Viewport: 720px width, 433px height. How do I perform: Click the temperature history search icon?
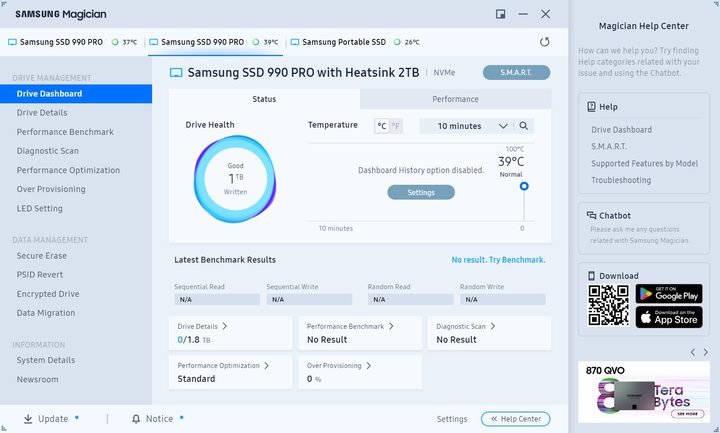click(x=523, y=126)
